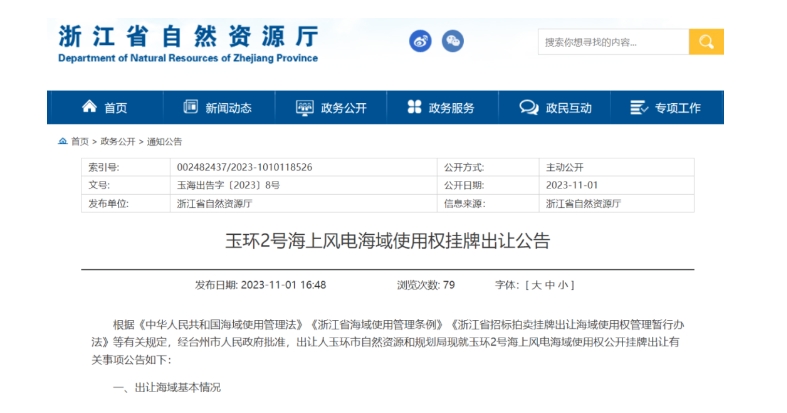Viewport: 787px width, 413px height.
Task: Click the 政务公开 monitor icon
Action: tap(305, 107)
